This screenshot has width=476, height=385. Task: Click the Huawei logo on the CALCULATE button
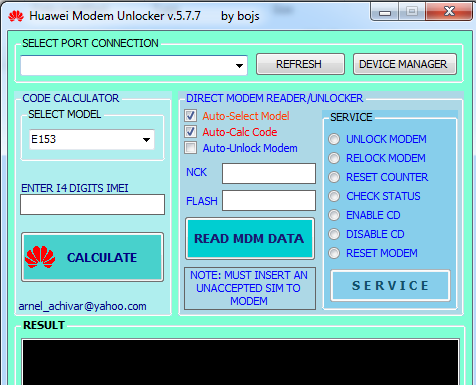click(40, 257)
